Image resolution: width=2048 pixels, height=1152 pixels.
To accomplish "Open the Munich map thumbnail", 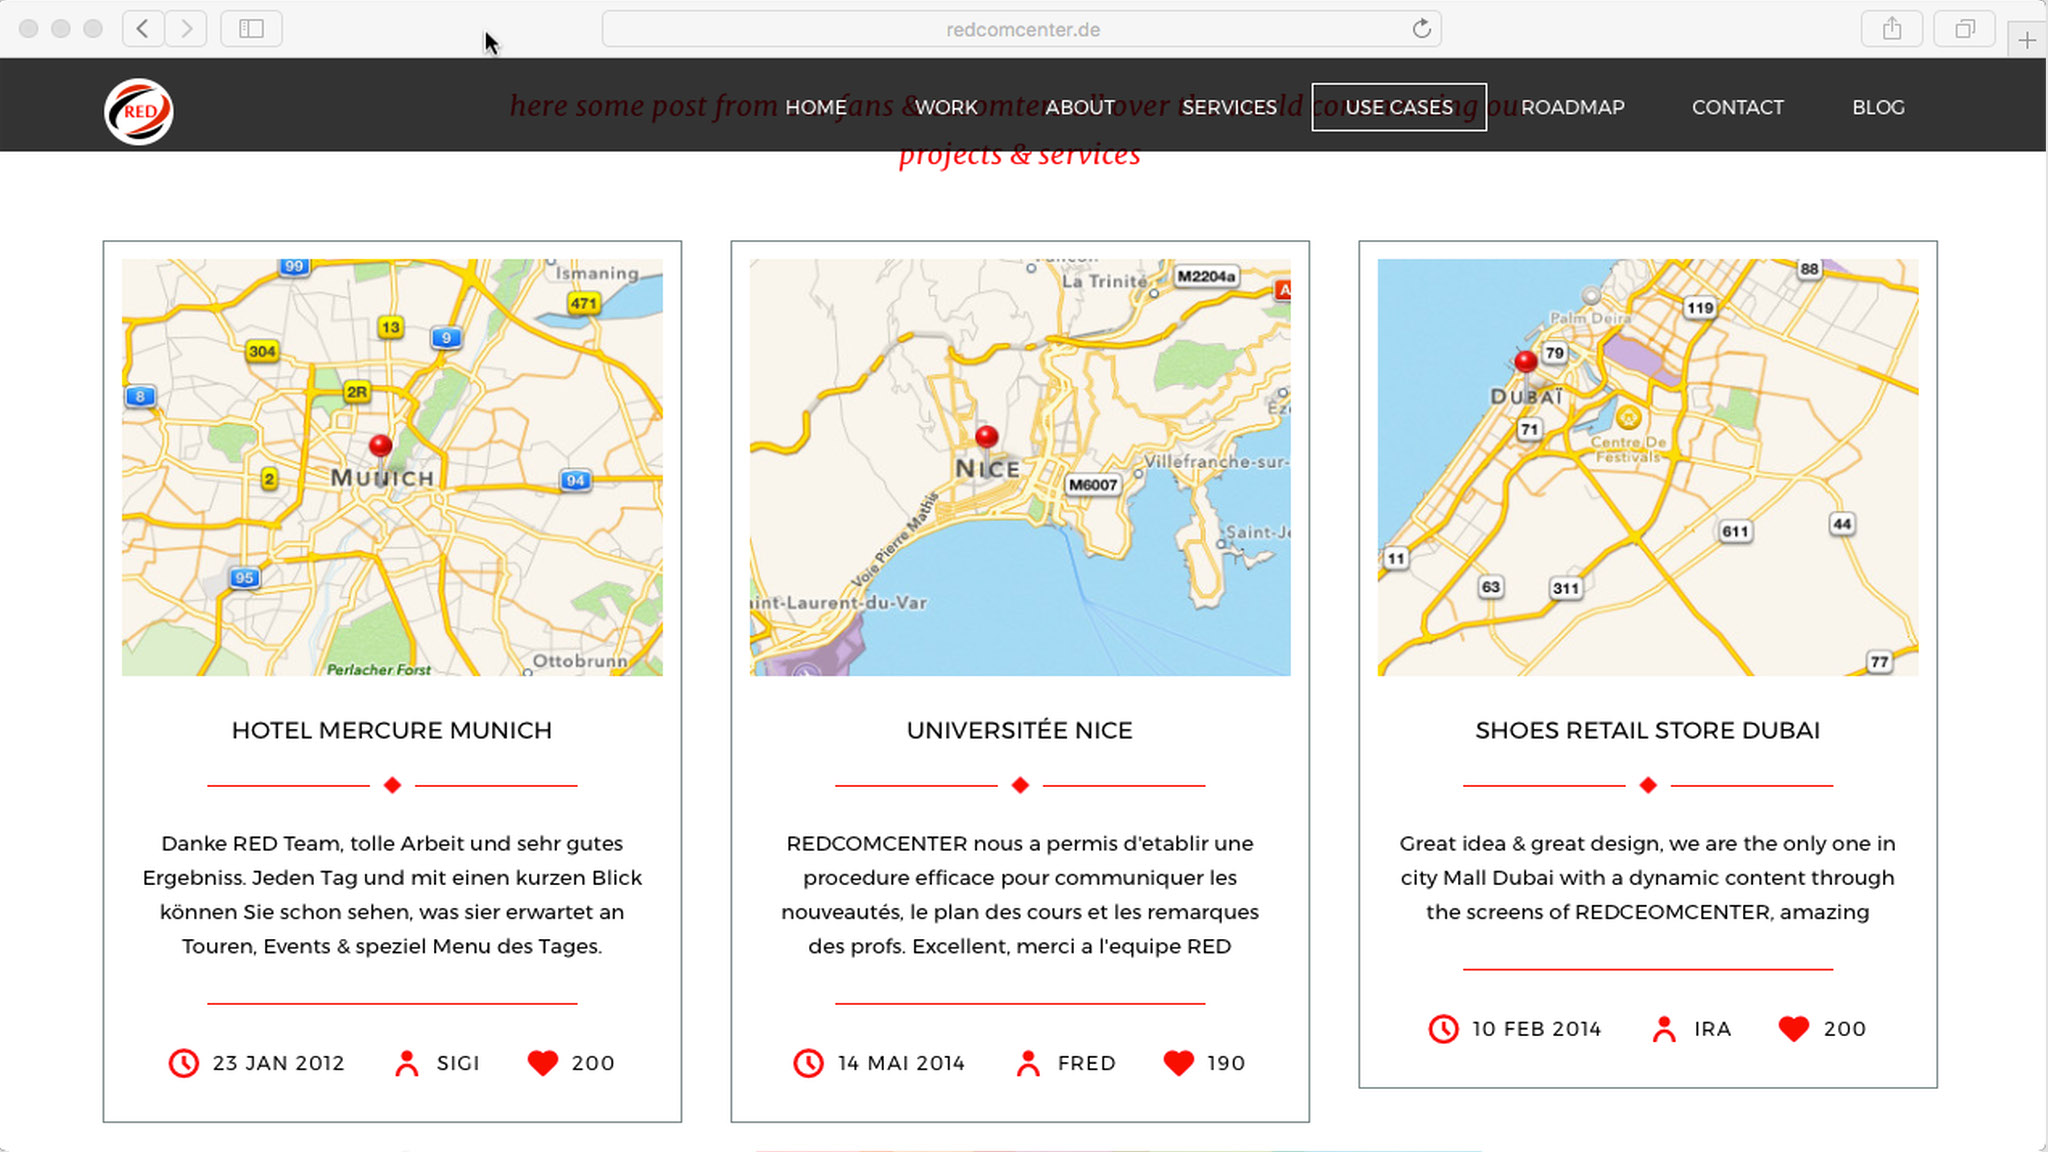I will click(392, 468).
